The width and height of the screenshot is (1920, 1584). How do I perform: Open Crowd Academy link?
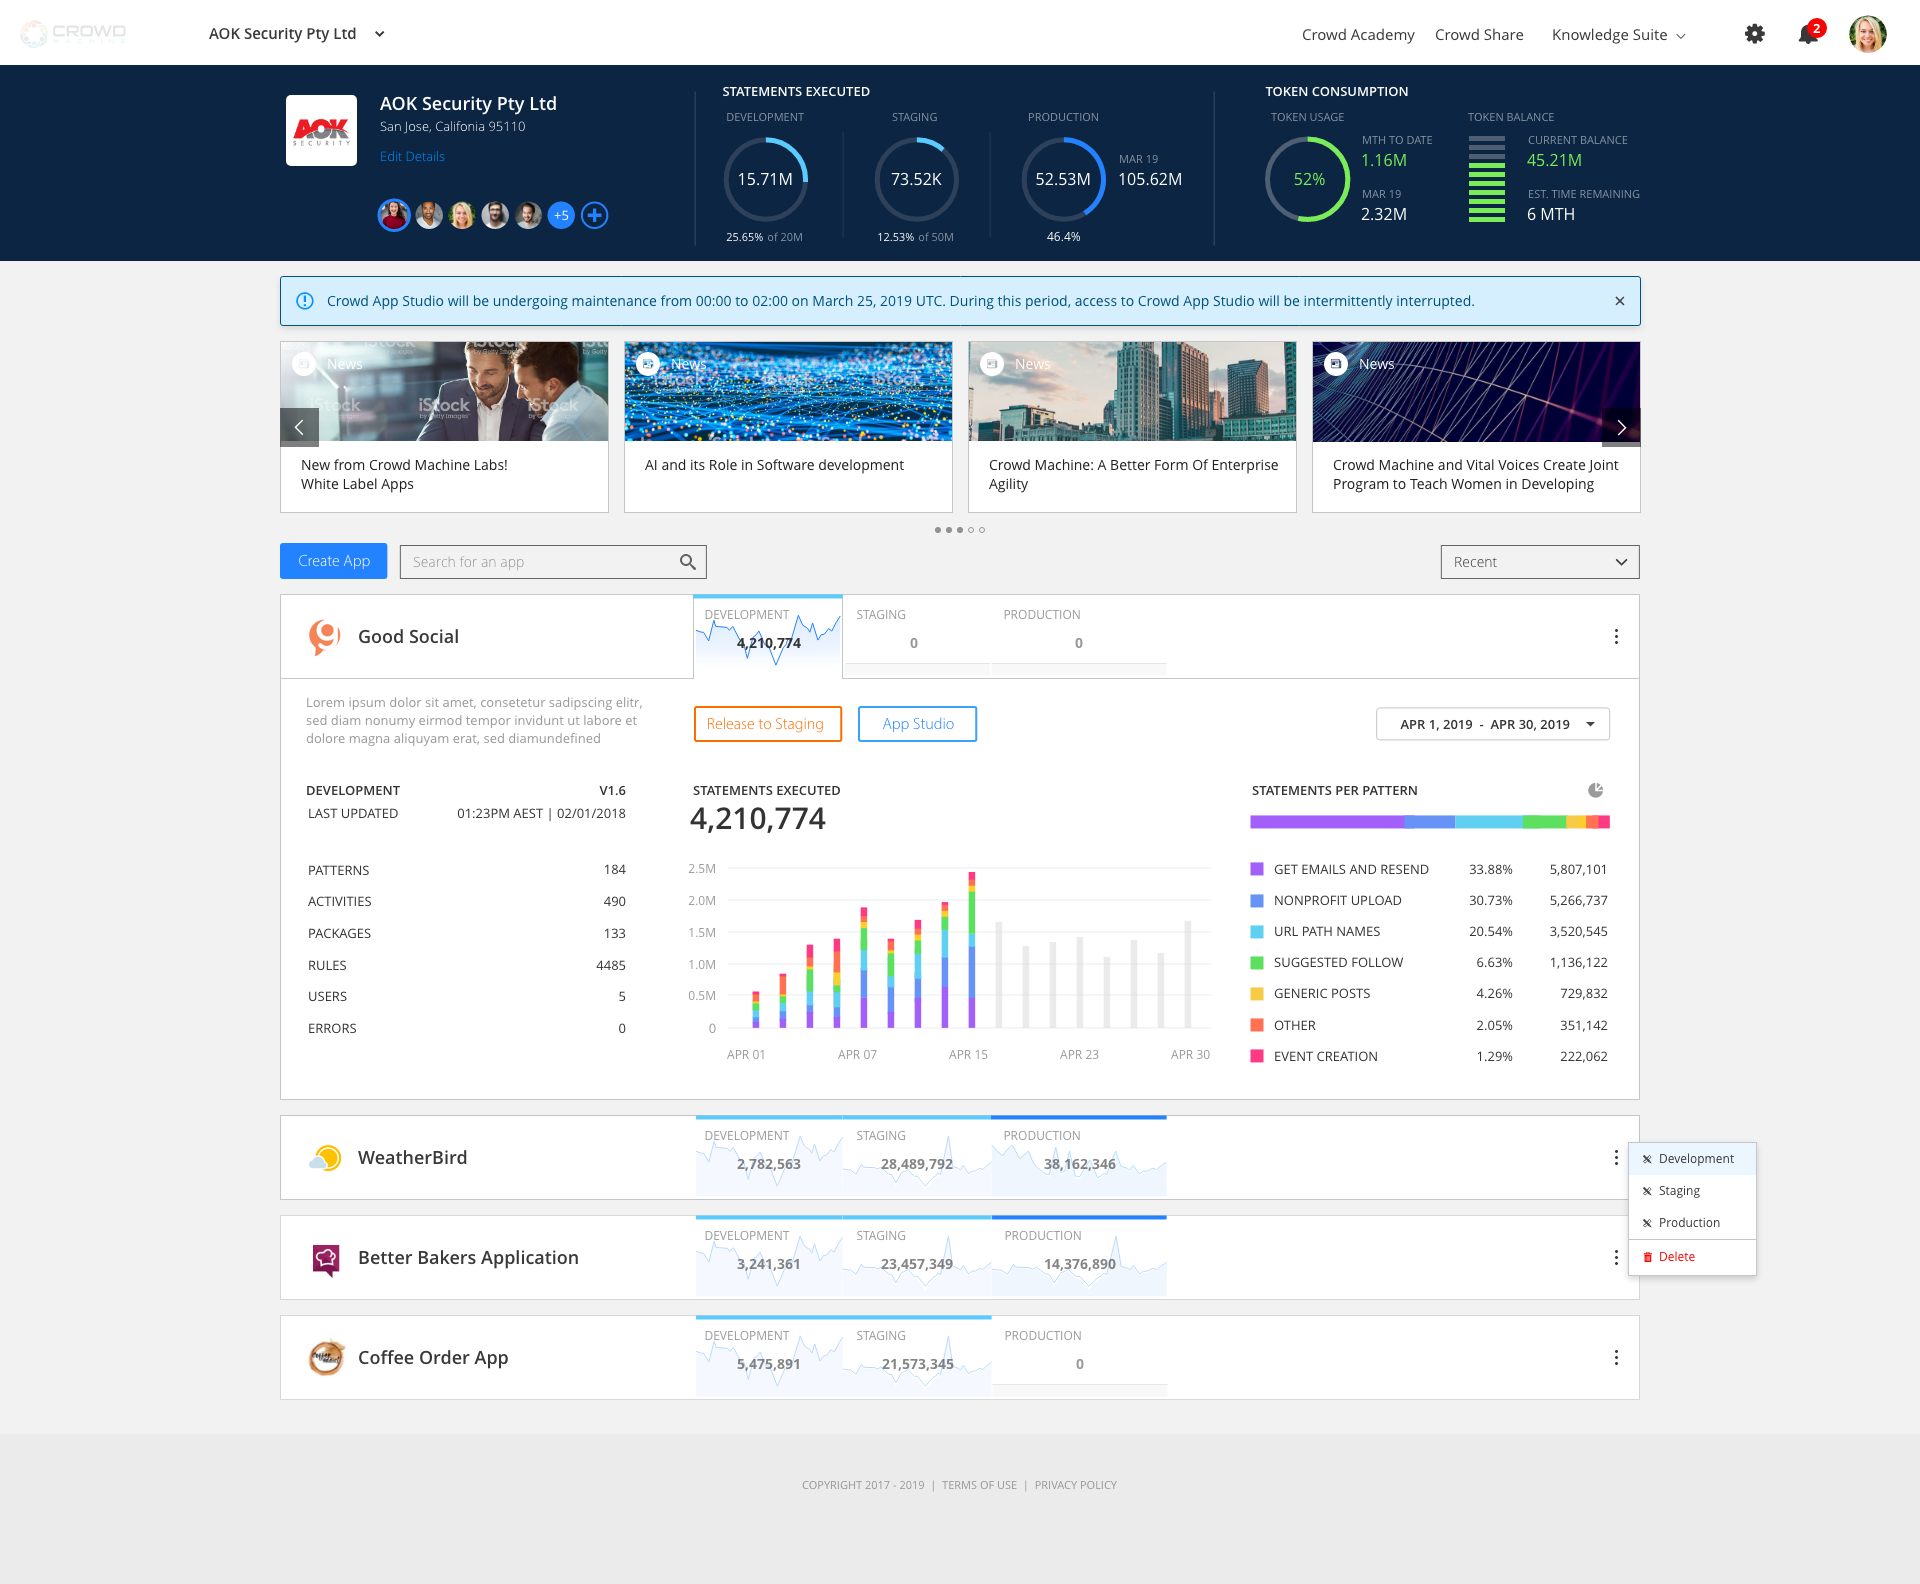point(1358,35)
